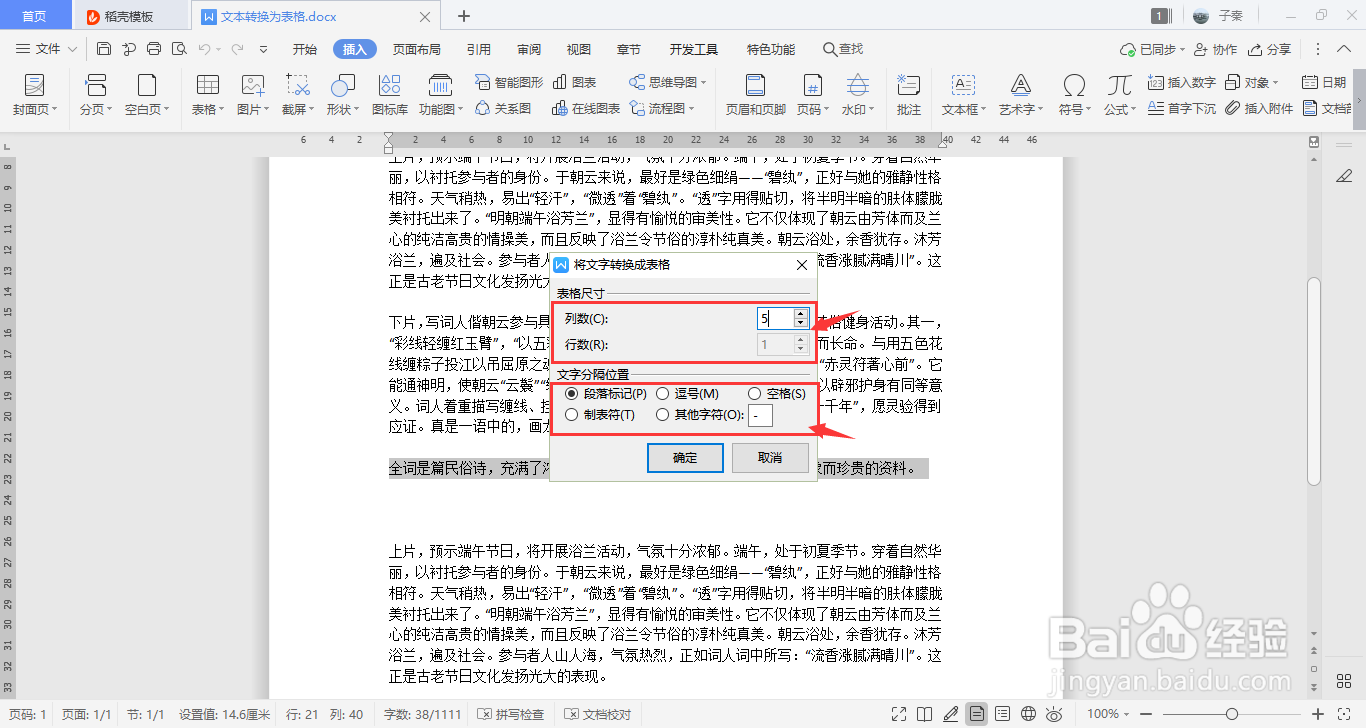Switch to the Start (开始) ribbon tab

coord(305,49)
